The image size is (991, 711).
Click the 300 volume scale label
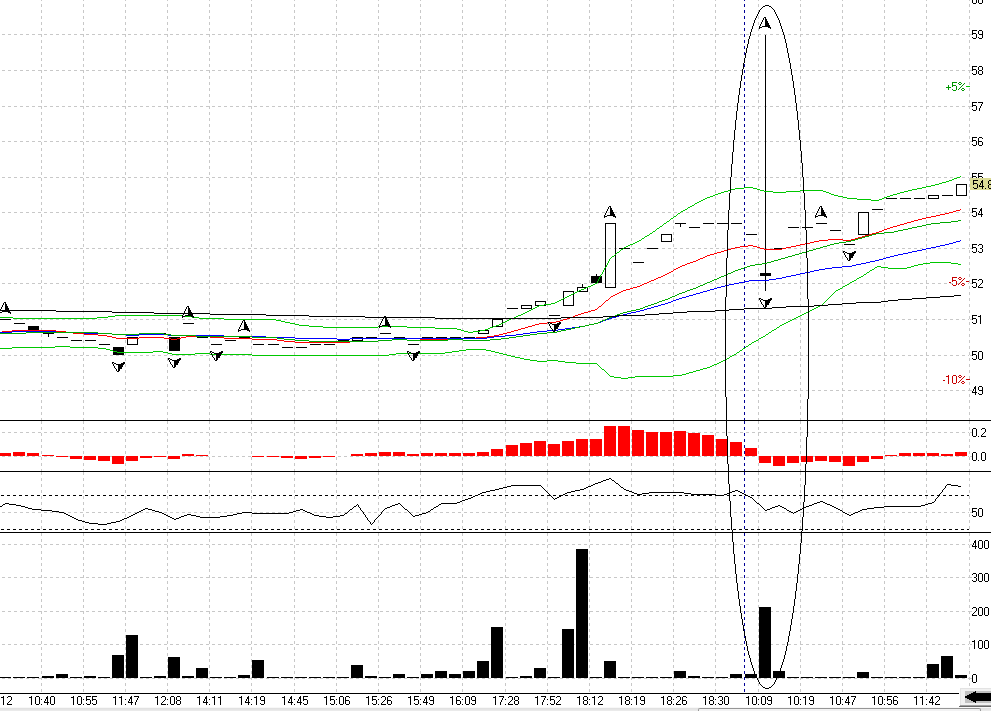(x=980, y=578)
